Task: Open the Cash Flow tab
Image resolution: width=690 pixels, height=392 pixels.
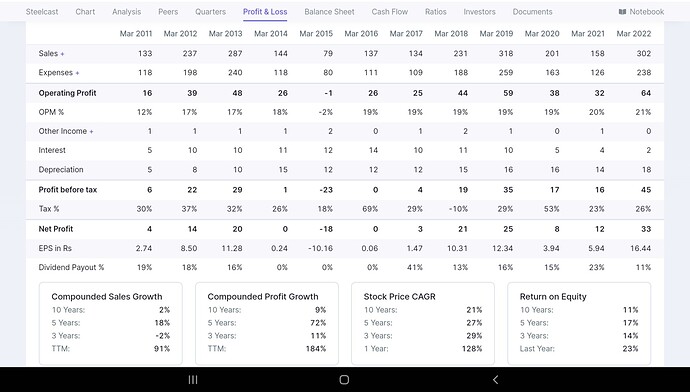Action: click(x=389, y=12)
